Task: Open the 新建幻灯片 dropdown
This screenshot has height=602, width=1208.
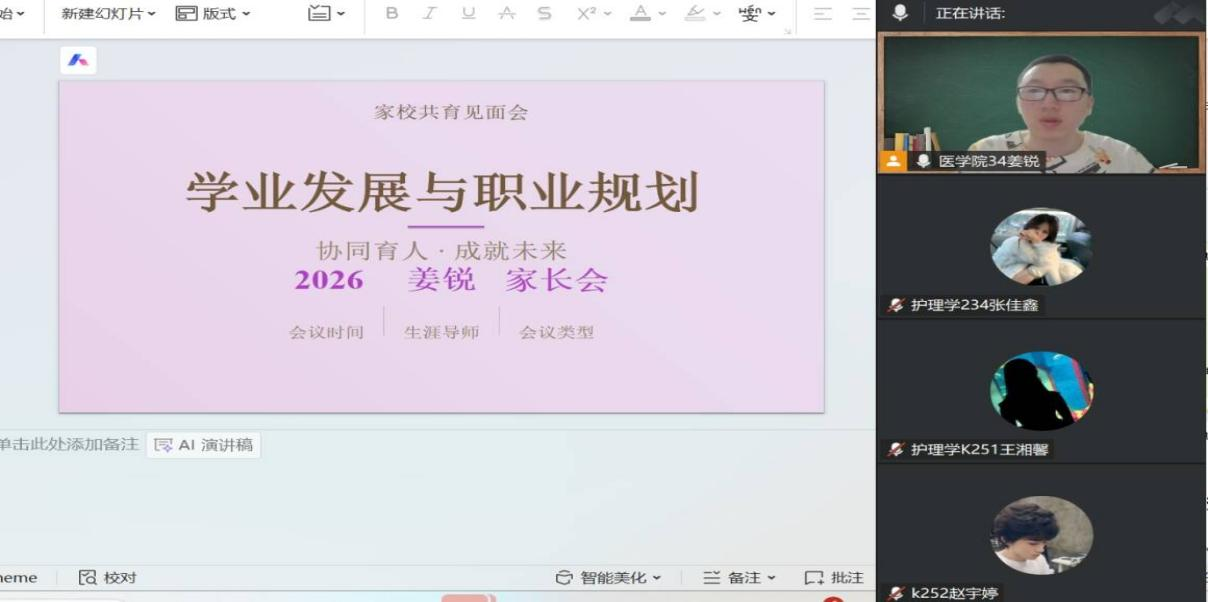Action: coord(108,14)
